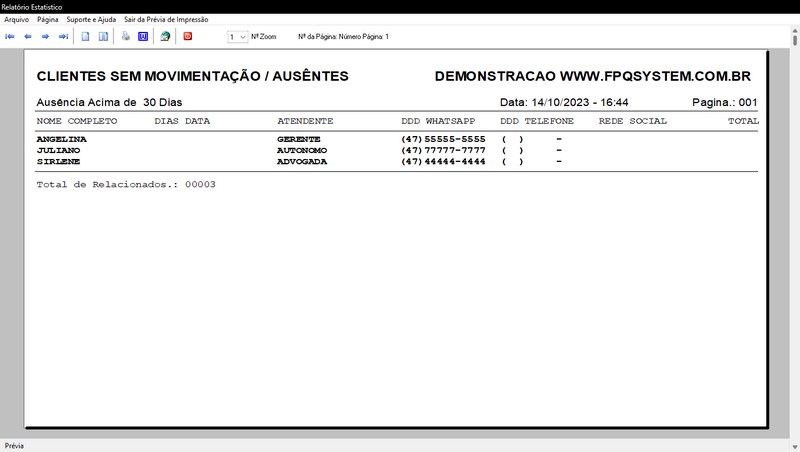
Task: Go to first page arrow icon
Action: pos(10,37)
